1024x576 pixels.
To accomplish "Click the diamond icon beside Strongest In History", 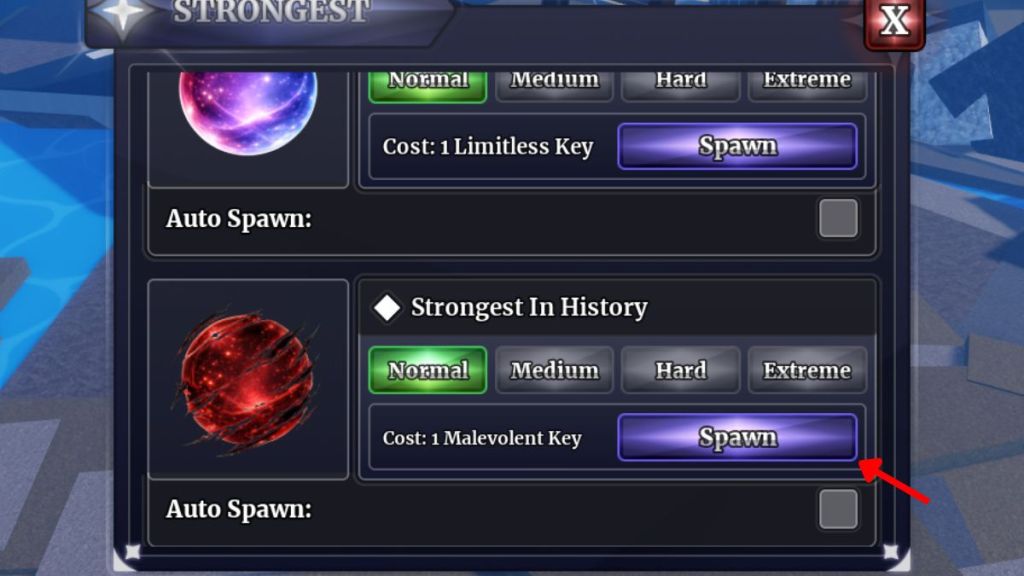I will [x=390, y=307].
